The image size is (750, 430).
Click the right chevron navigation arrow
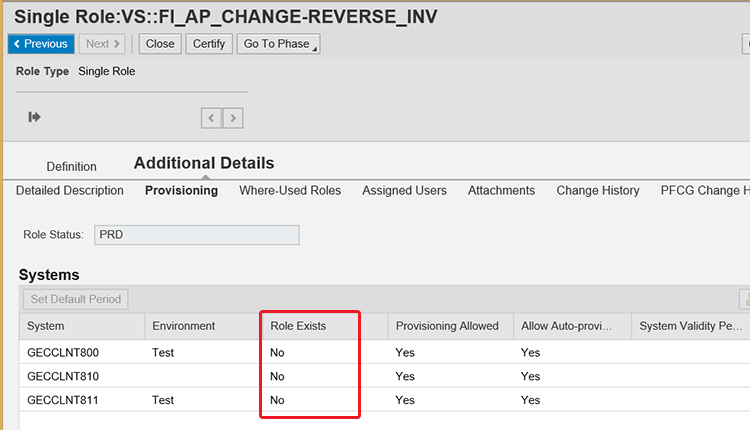tap(233, 118)
